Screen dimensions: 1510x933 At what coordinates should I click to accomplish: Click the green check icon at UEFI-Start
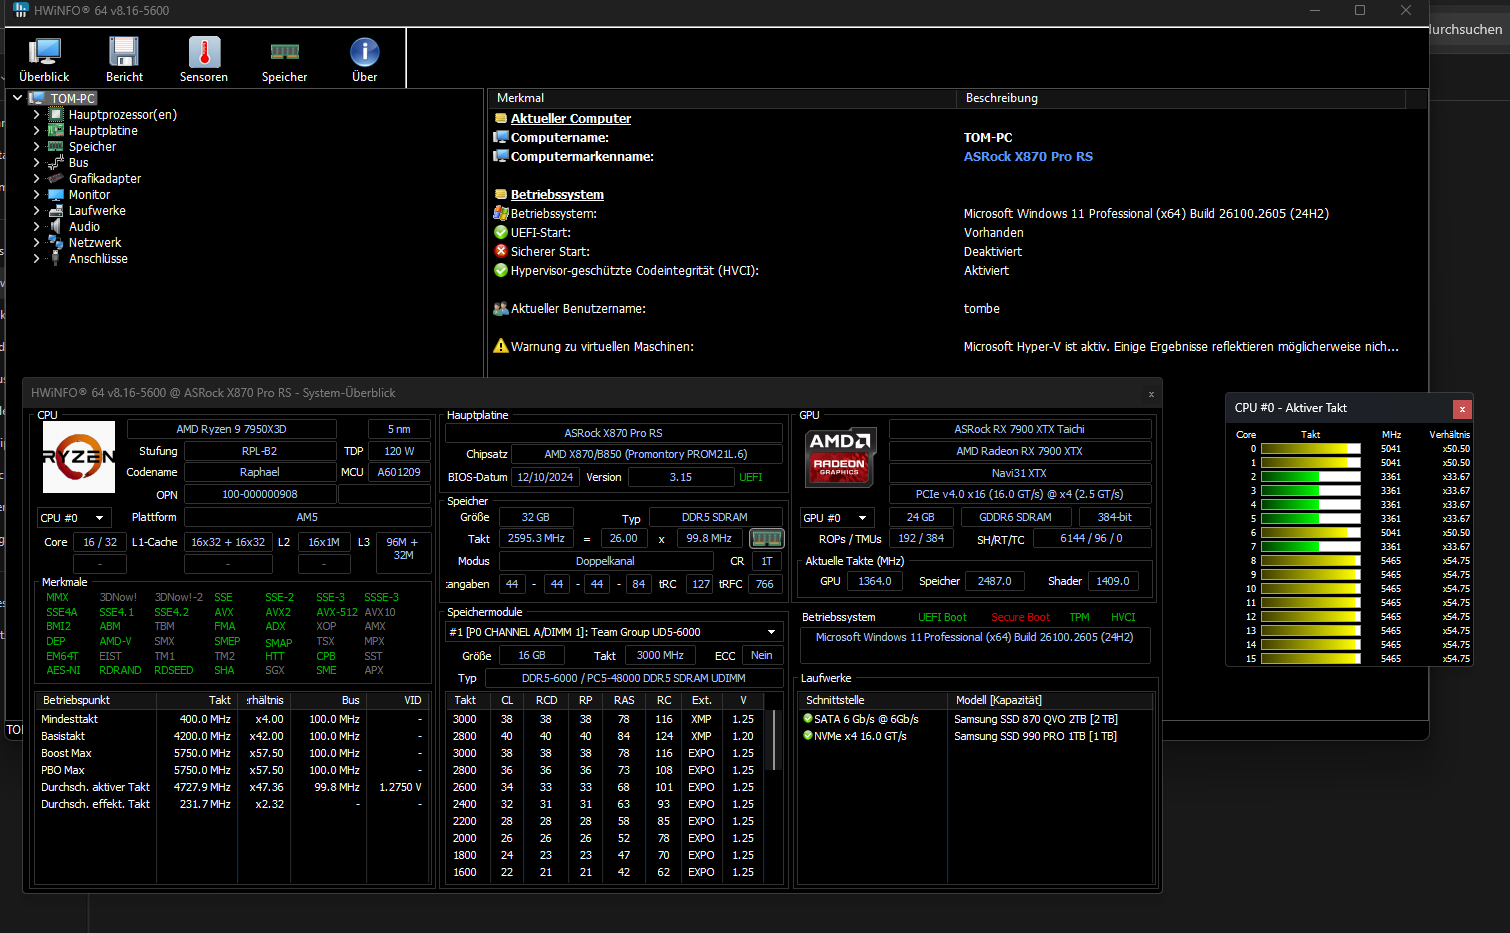tap(501, 232)
